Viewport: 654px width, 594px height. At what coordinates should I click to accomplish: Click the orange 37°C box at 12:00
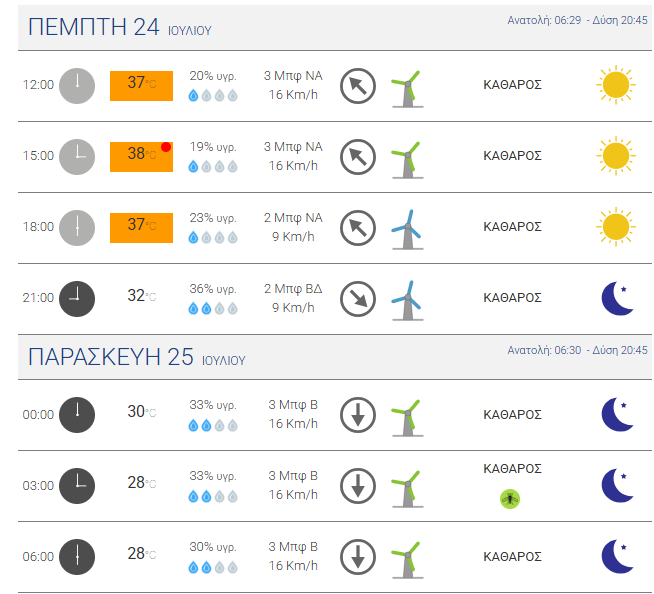(141, 86)
